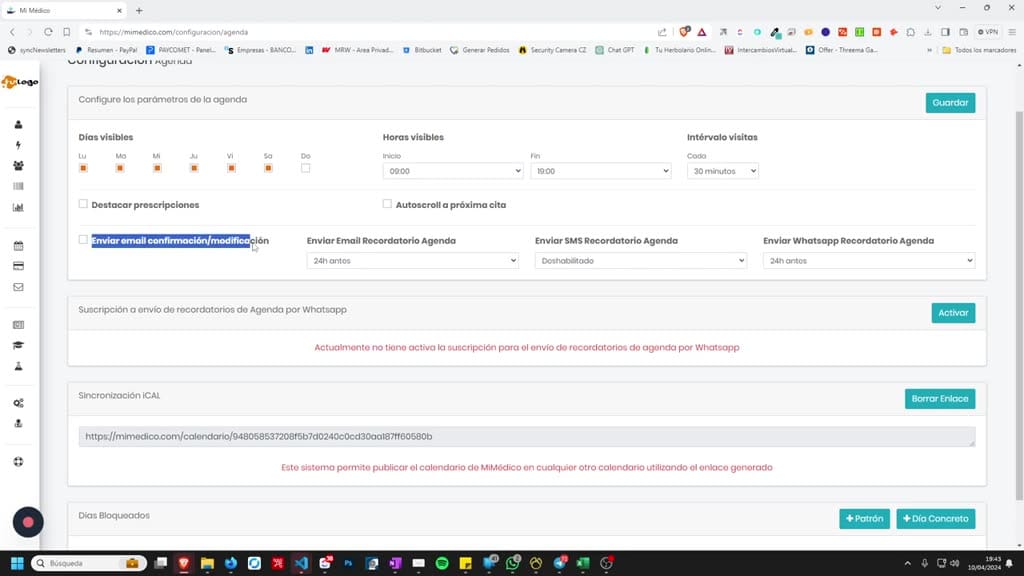Open the bar chart statistics sidebar icon
Image resolution: width=1024 pixels, height=576 pixels.
click(18, 207)
